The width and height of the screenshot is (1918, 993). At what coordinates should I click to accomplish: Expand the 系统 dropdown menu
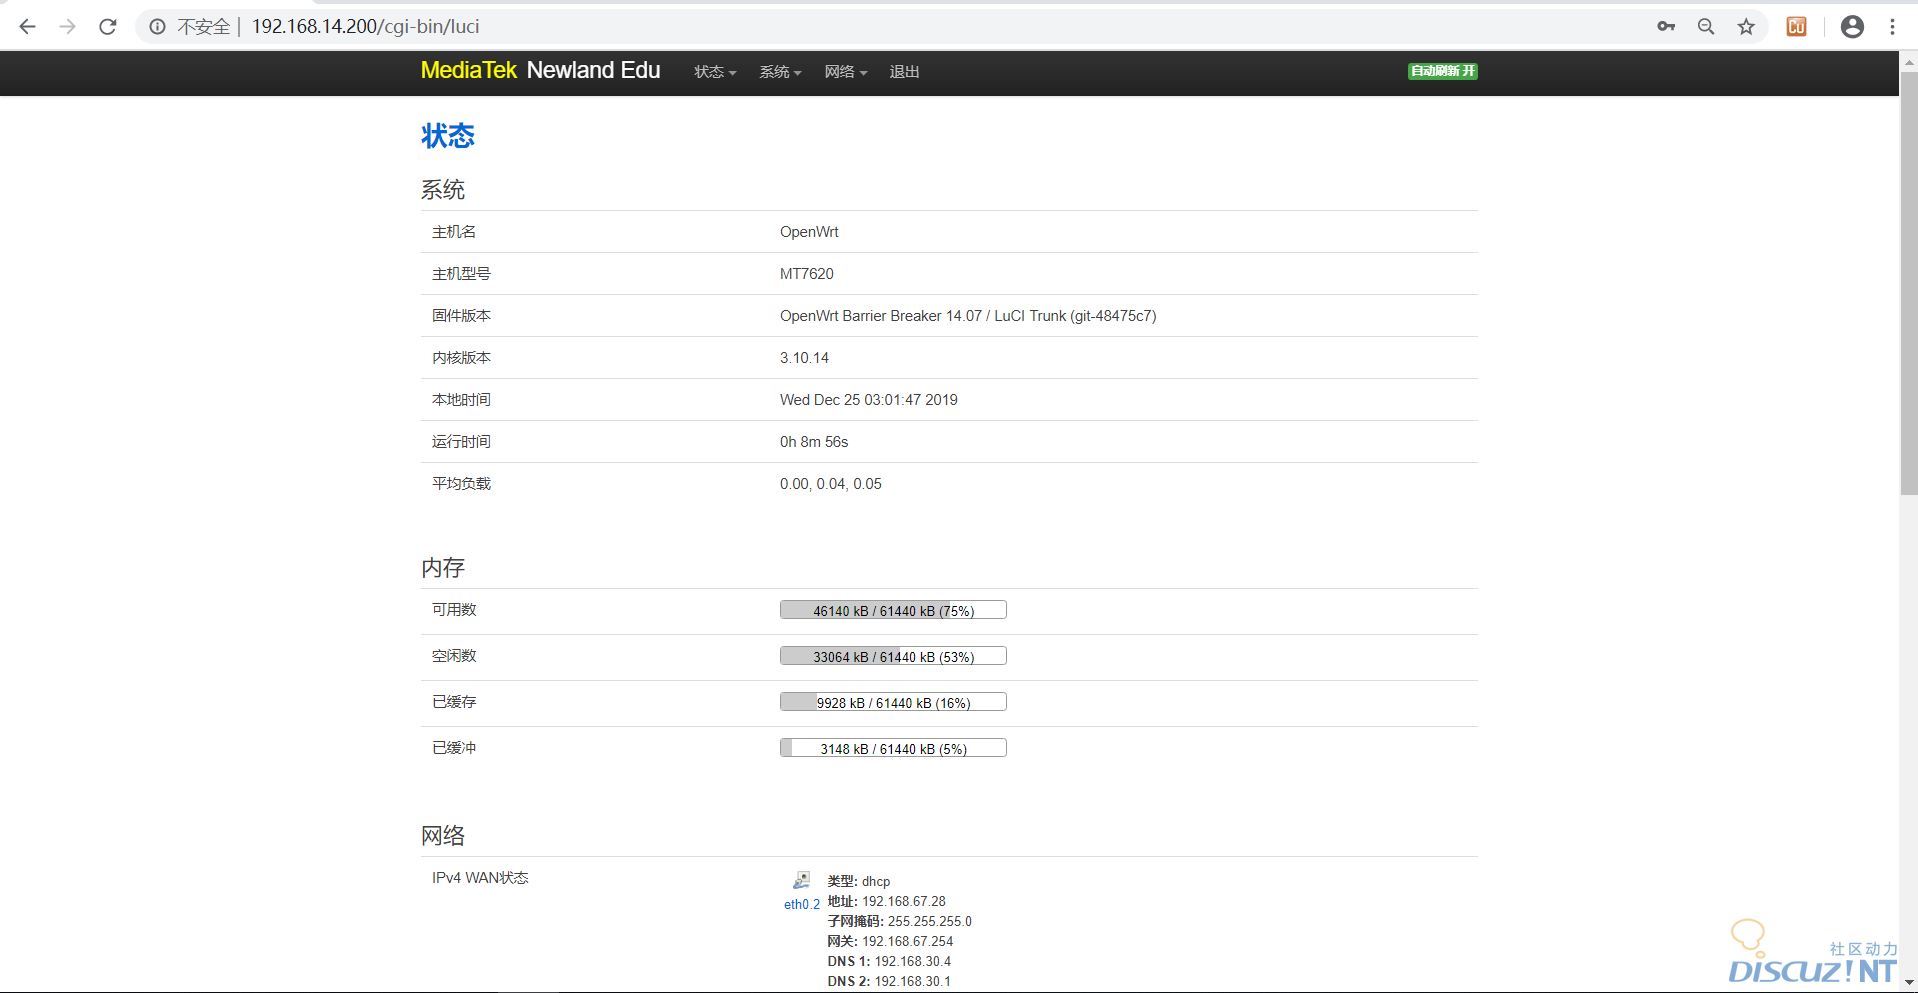click(779, 72)
